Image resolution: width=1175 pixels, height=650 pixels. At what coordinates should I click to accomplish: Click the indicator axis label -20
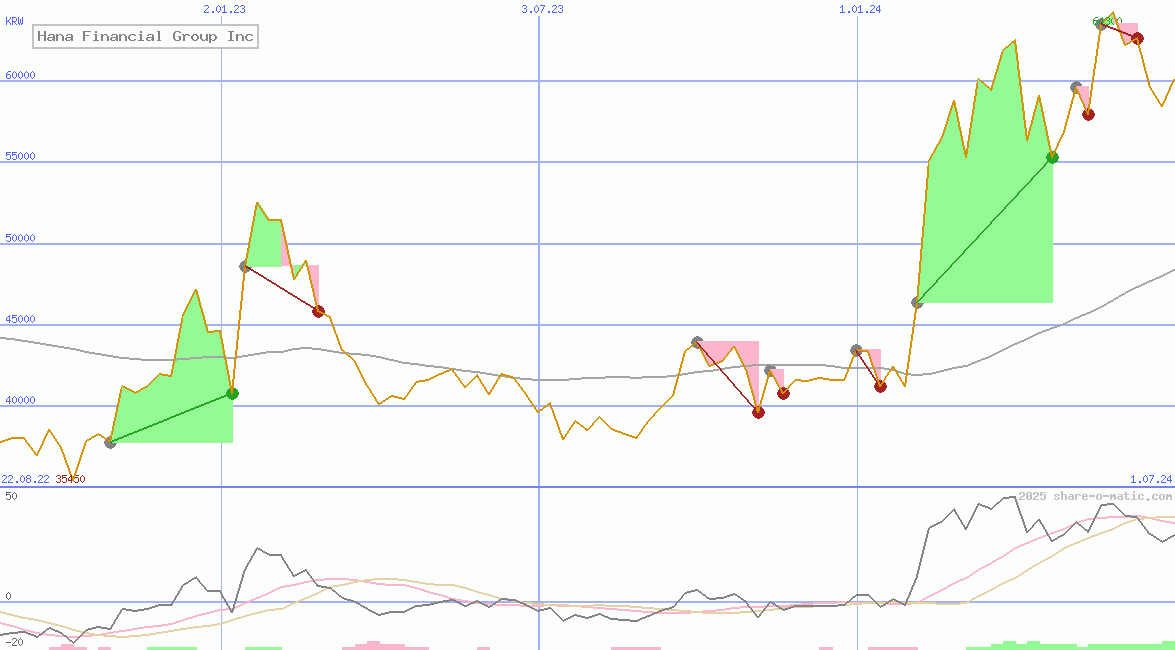click(x=14, y=643)
